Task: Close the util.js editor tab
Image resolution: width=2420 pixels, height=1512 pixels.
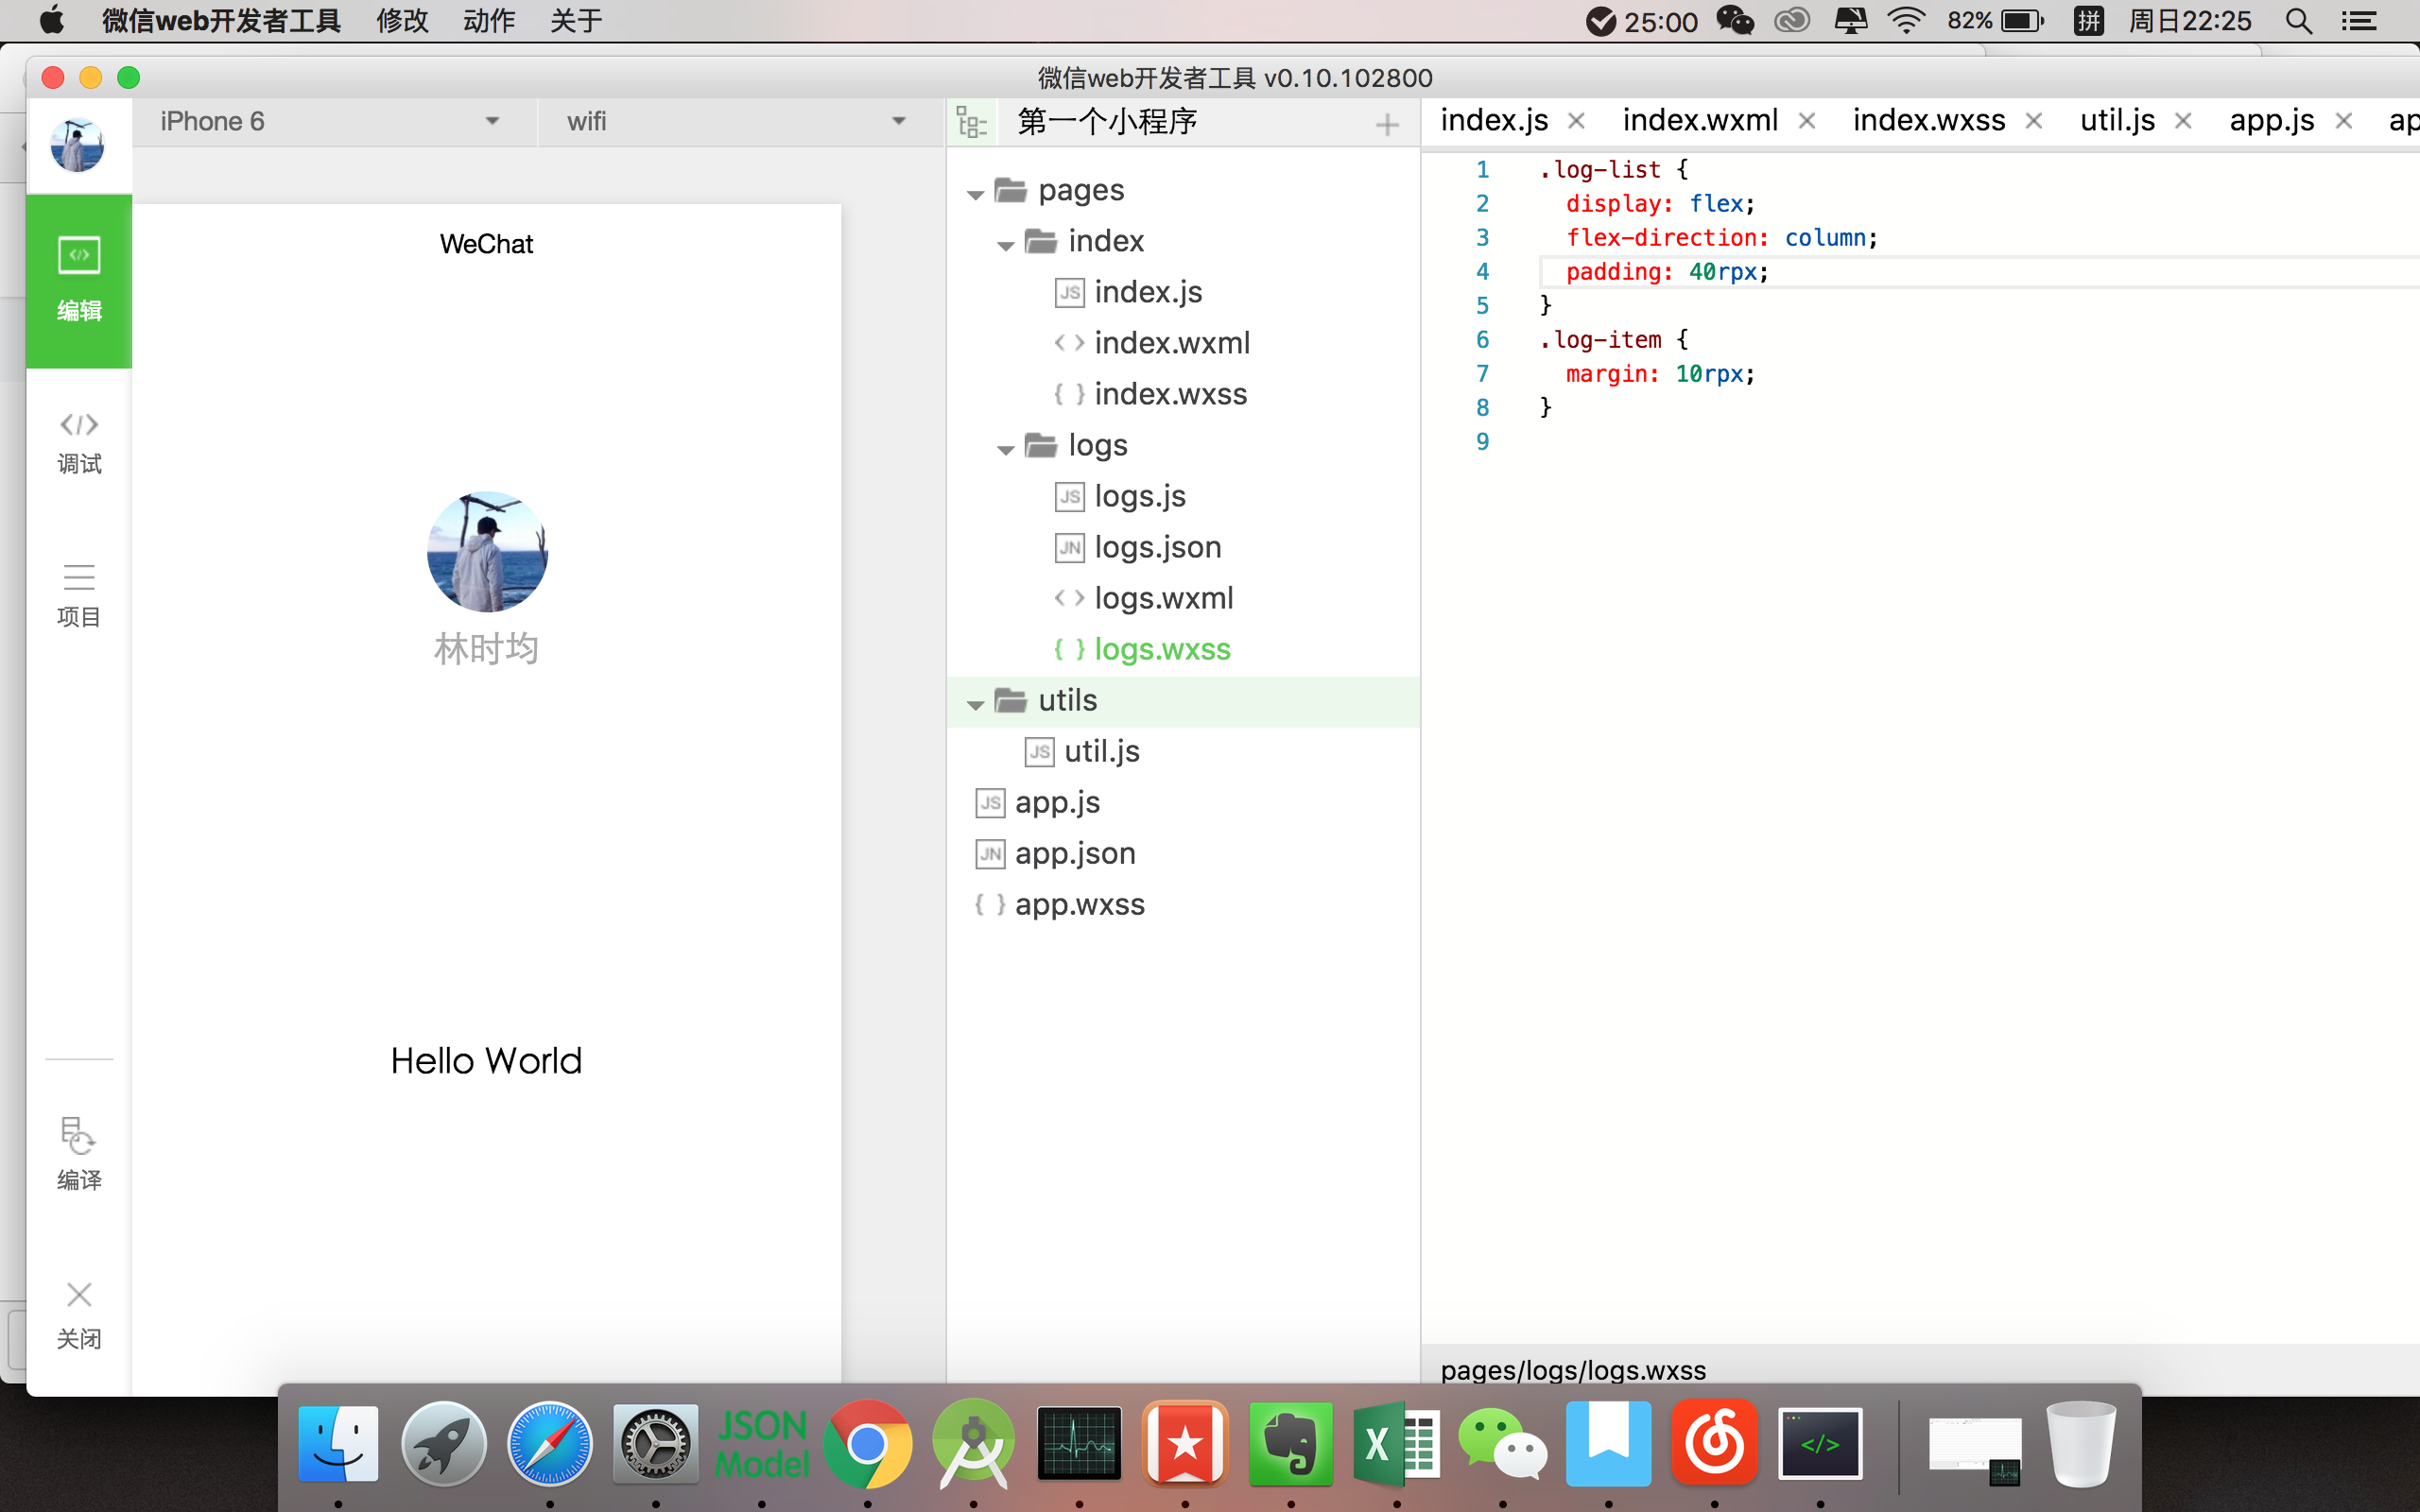Action: (2184, 121)
